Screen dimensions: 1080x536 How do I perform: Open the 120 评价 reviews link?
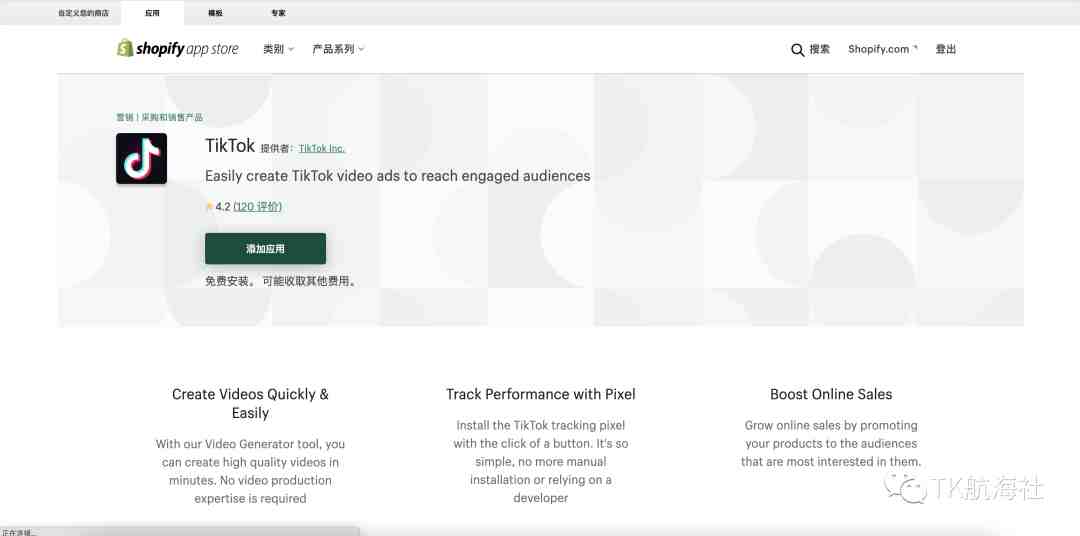click(258, 206)
